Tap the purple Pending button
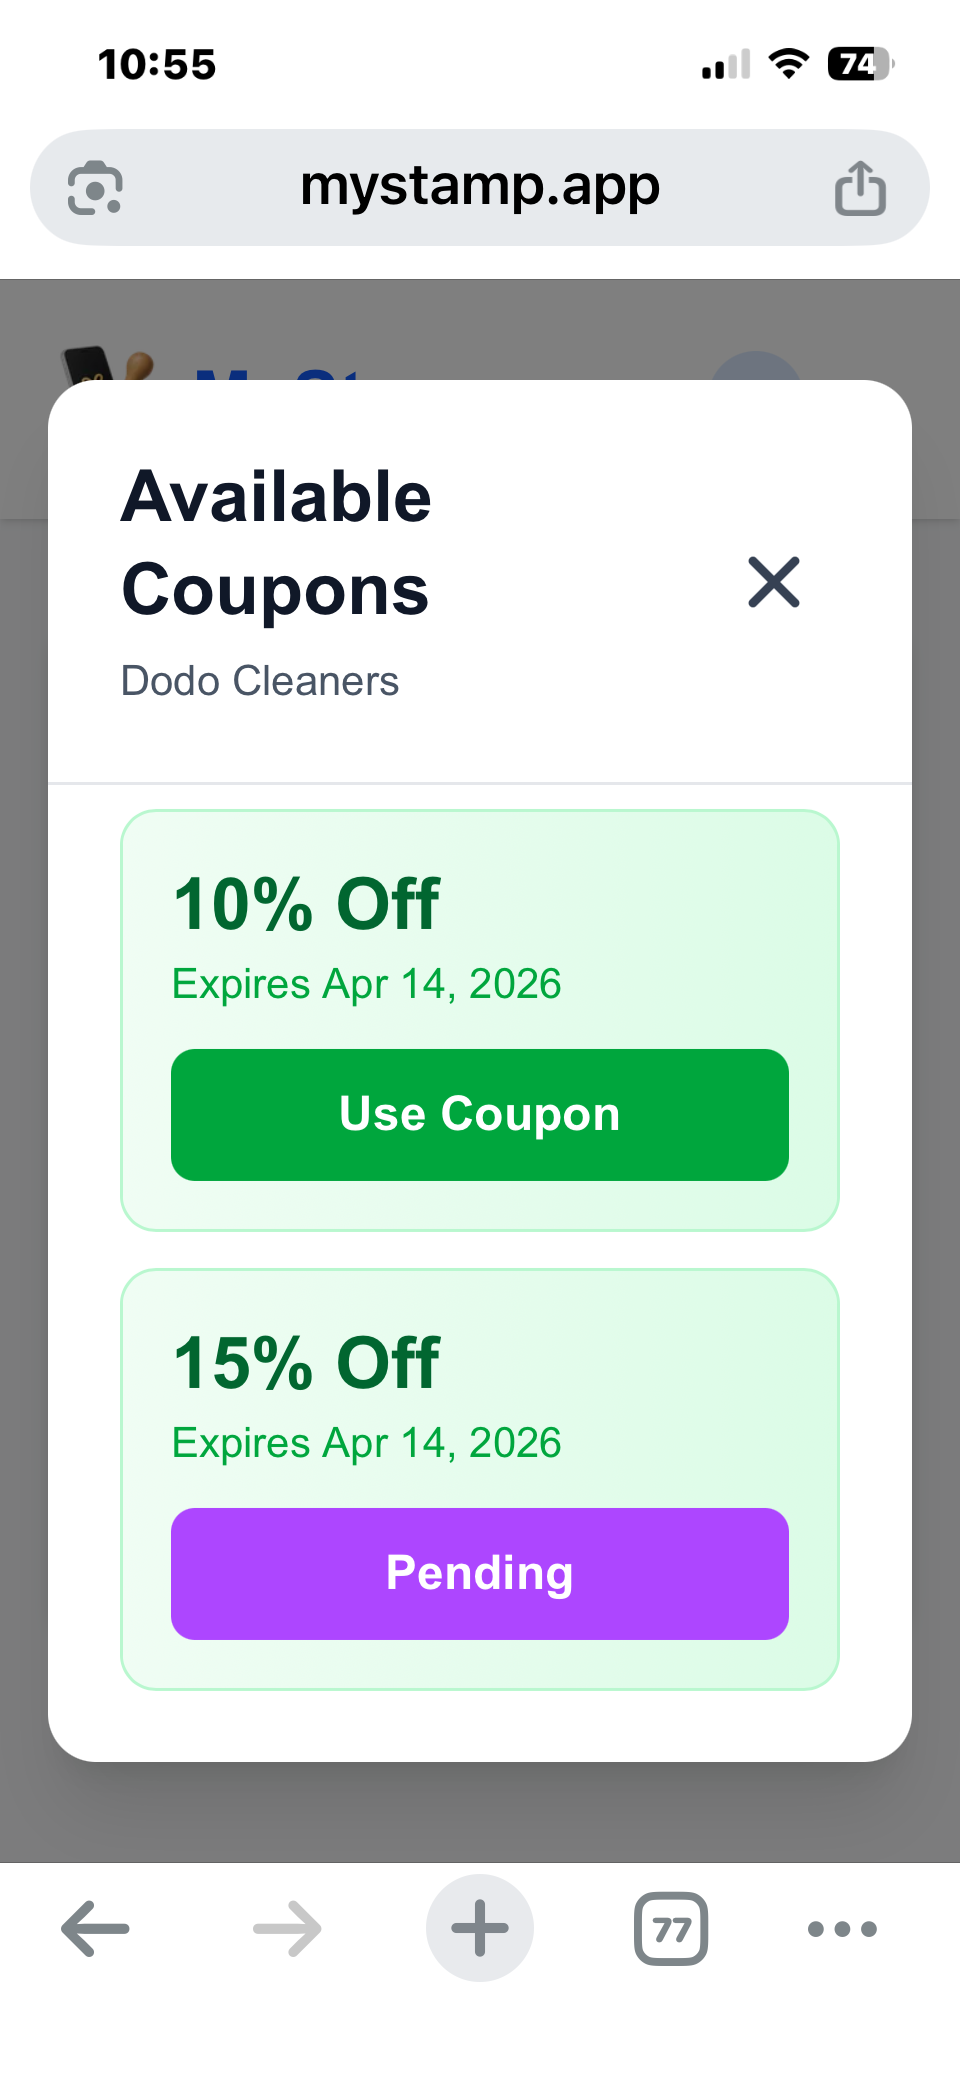The height and width of the screenshot is (2079, 960). [x=480, y=1573]
